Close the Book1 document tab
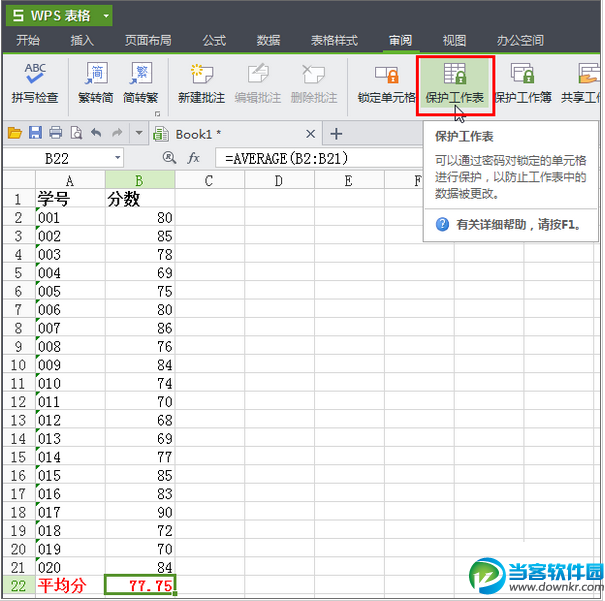The width and height of the screenshot is (605, 601). click(x=310, y=134)
